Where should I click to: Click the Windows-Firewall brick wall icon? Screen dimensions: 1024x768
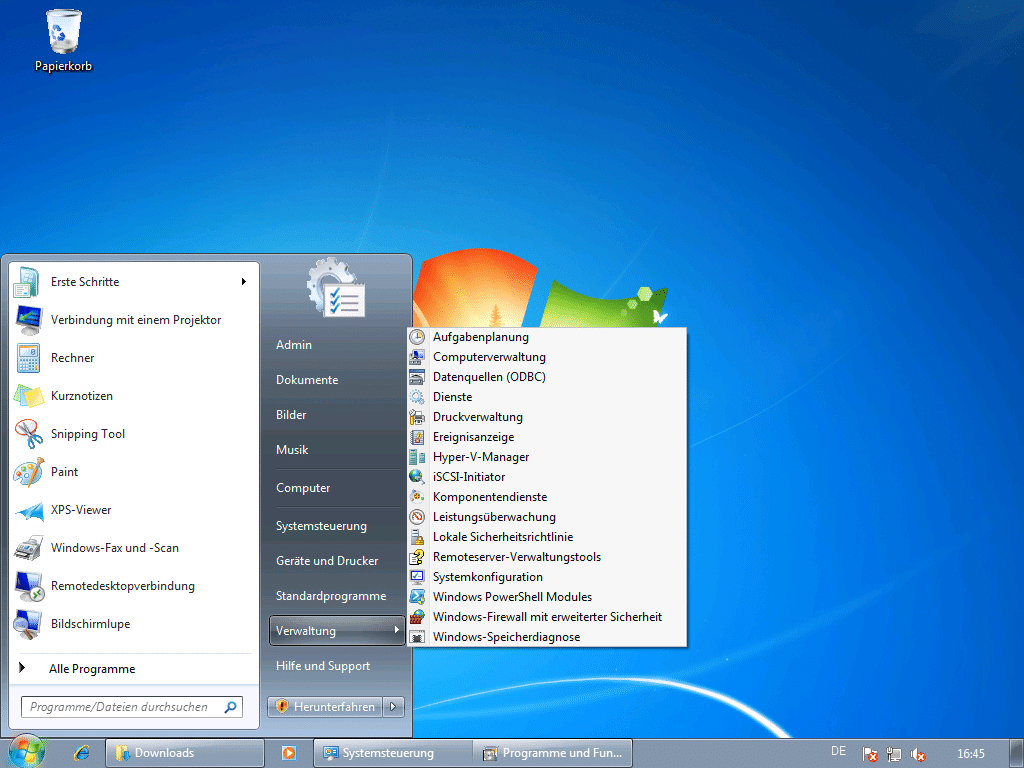(x=417, y=616)
